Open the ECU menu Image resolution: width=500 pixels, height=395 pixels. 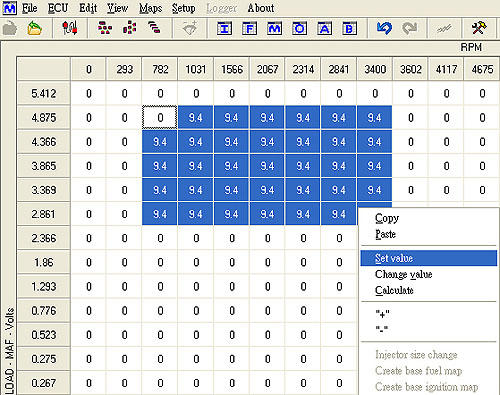click(x=58, y=8)
